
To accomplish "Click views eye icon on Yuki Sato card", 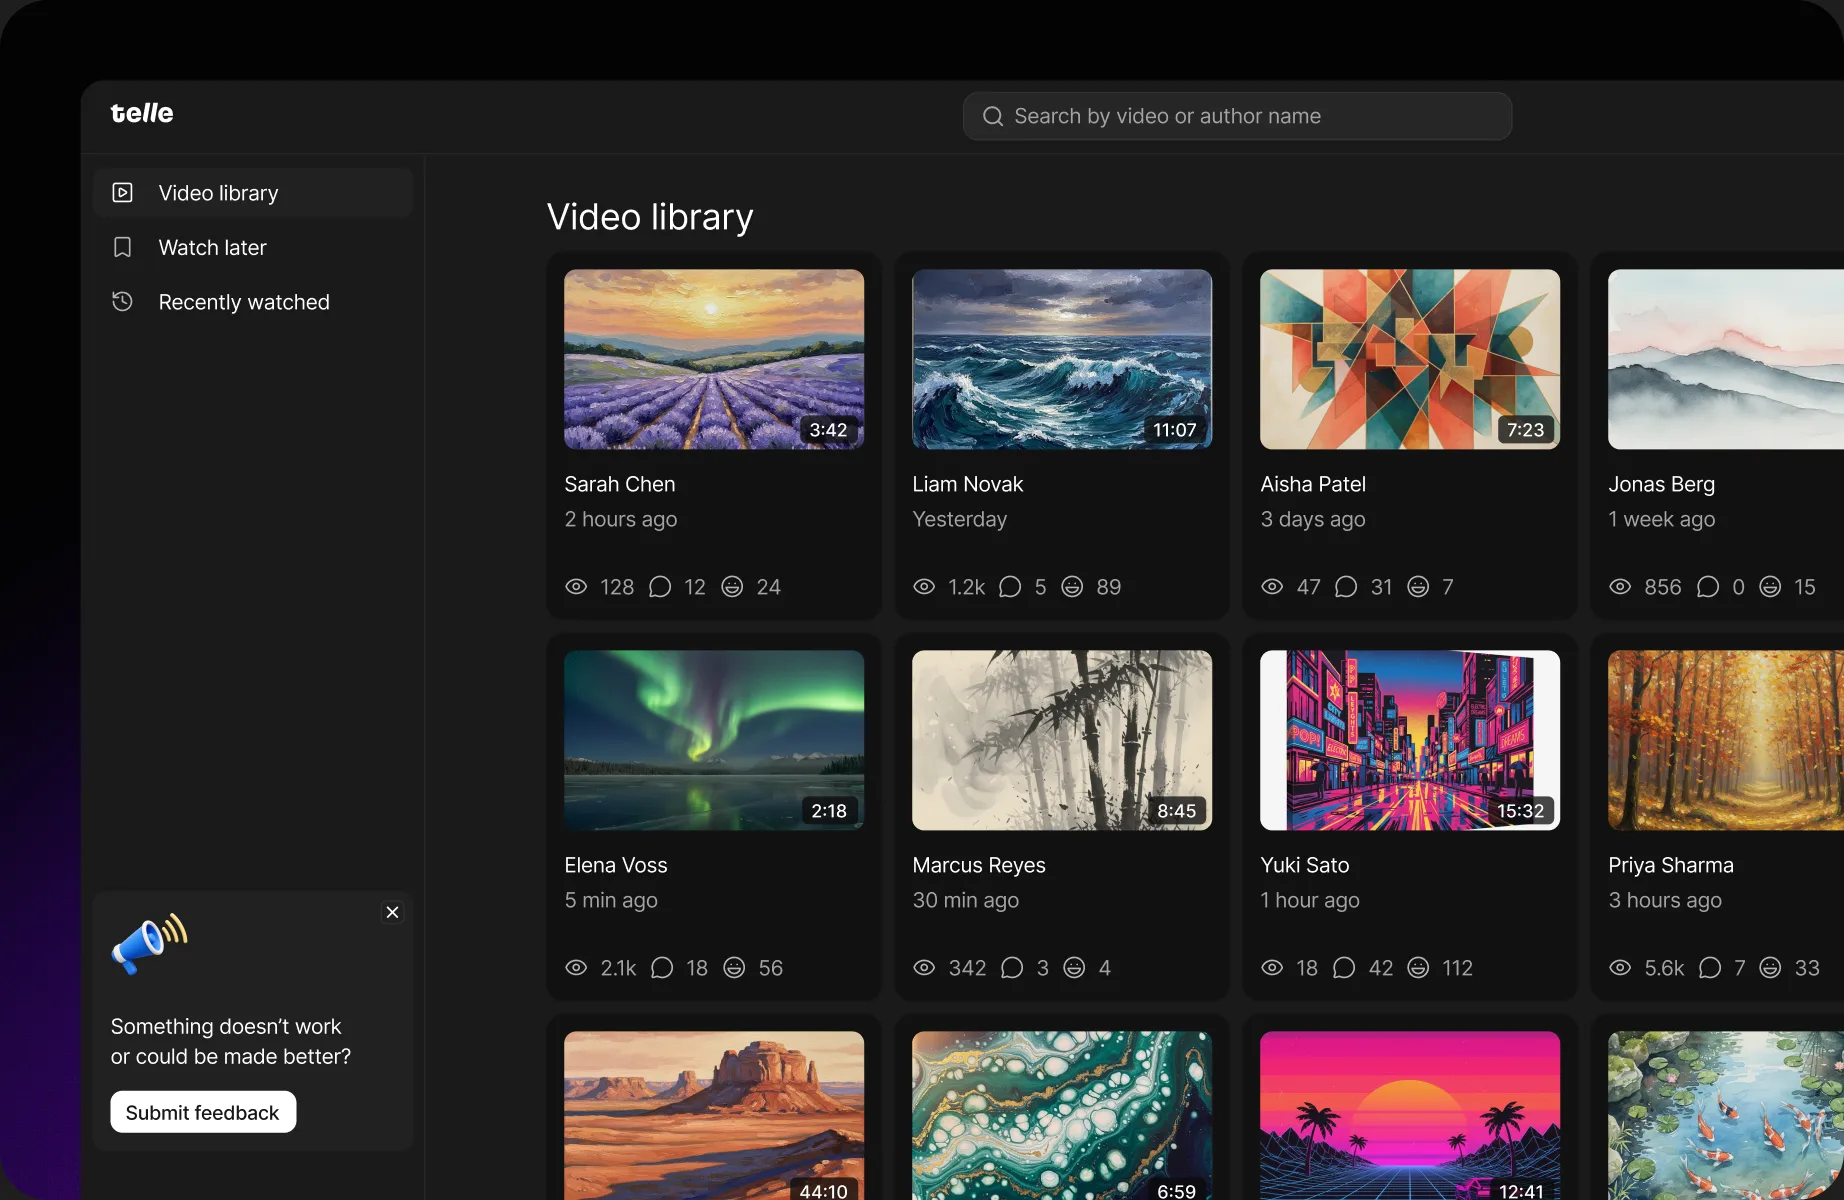I will tap(1272, 968).
